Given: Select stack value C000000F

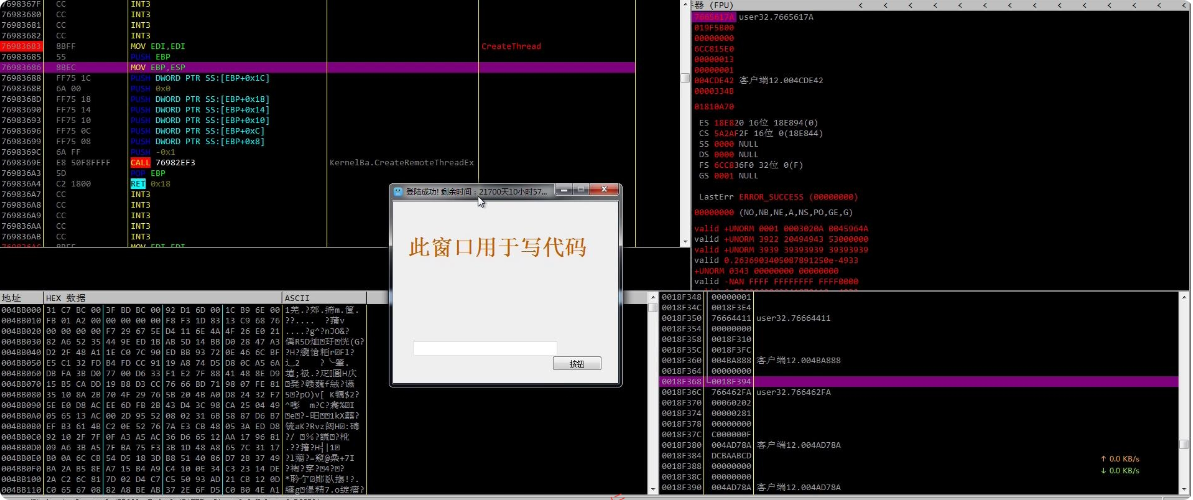Looking at the screenshot, I should click(x=731, y=435).
